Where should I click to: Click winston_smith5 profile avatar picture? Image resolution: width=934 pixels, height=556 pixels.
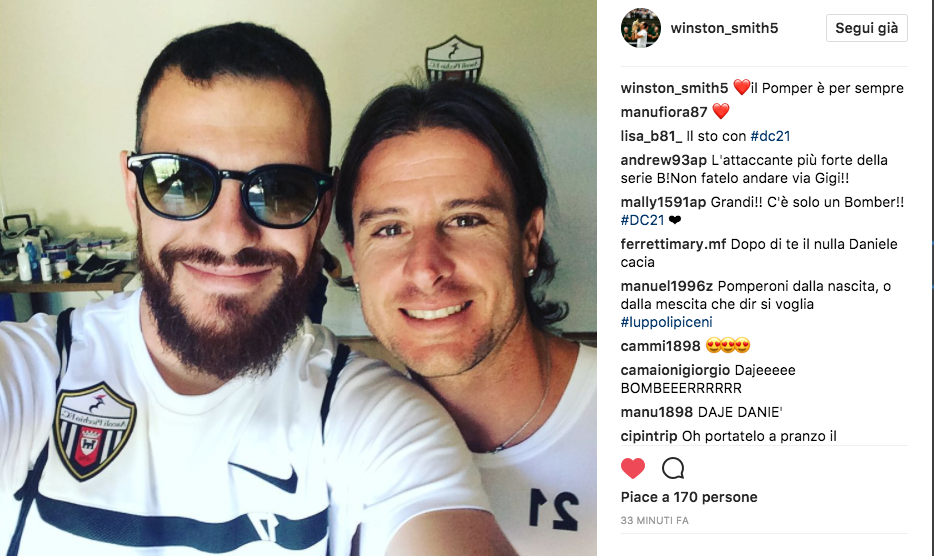(x=641, y=28)
